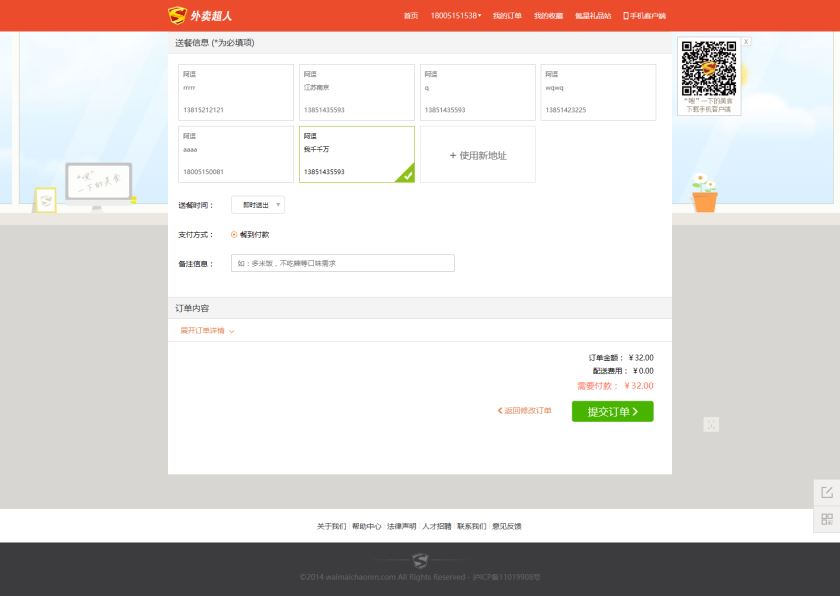
Task: Open 人才招聘 in the footer
Action: tap(437, 526)
